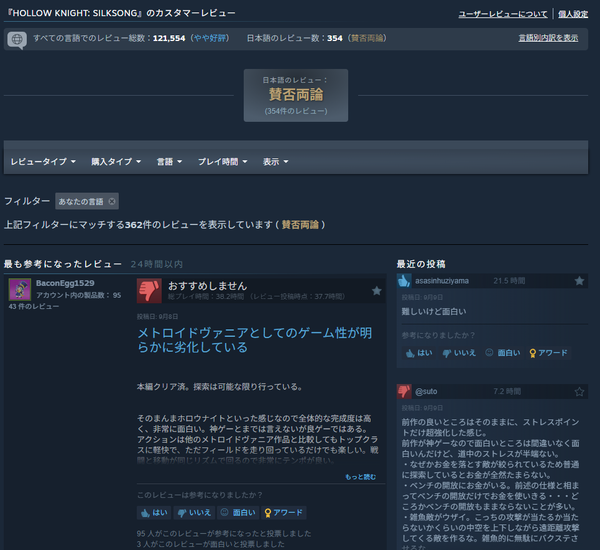
Task: Click 言語別内訳を表示 link
Action: (548, 38)
